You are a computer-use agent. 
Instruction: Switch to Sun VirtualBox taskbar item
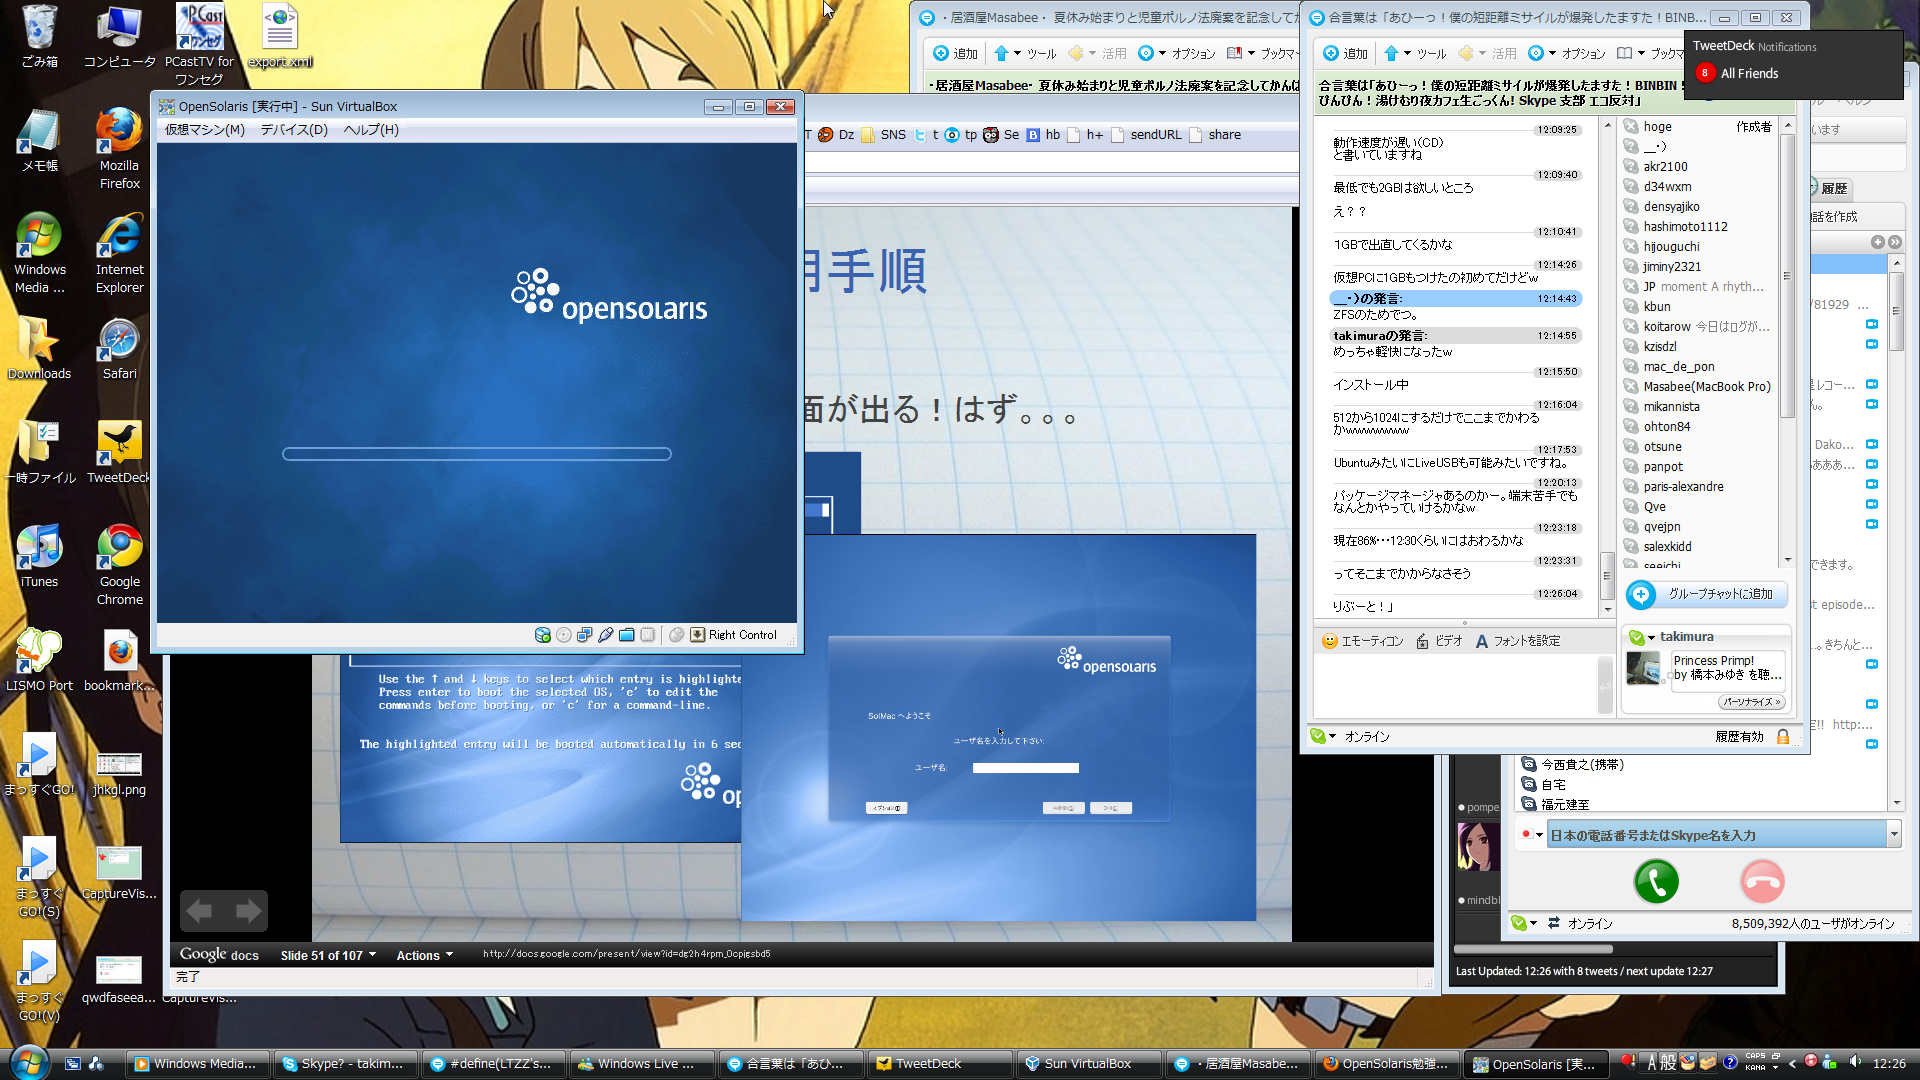point(1088,1064)
